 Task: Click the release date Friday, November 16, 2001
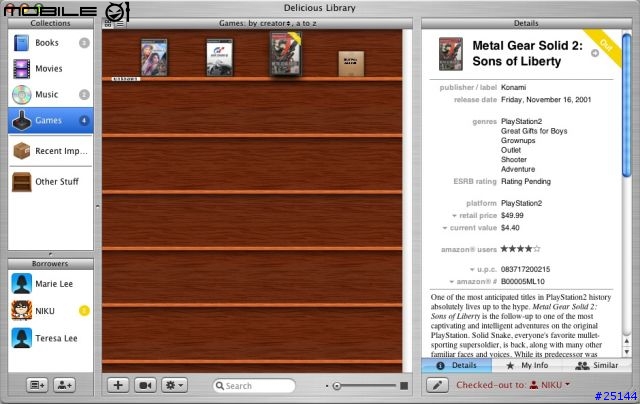pos(546,100)
